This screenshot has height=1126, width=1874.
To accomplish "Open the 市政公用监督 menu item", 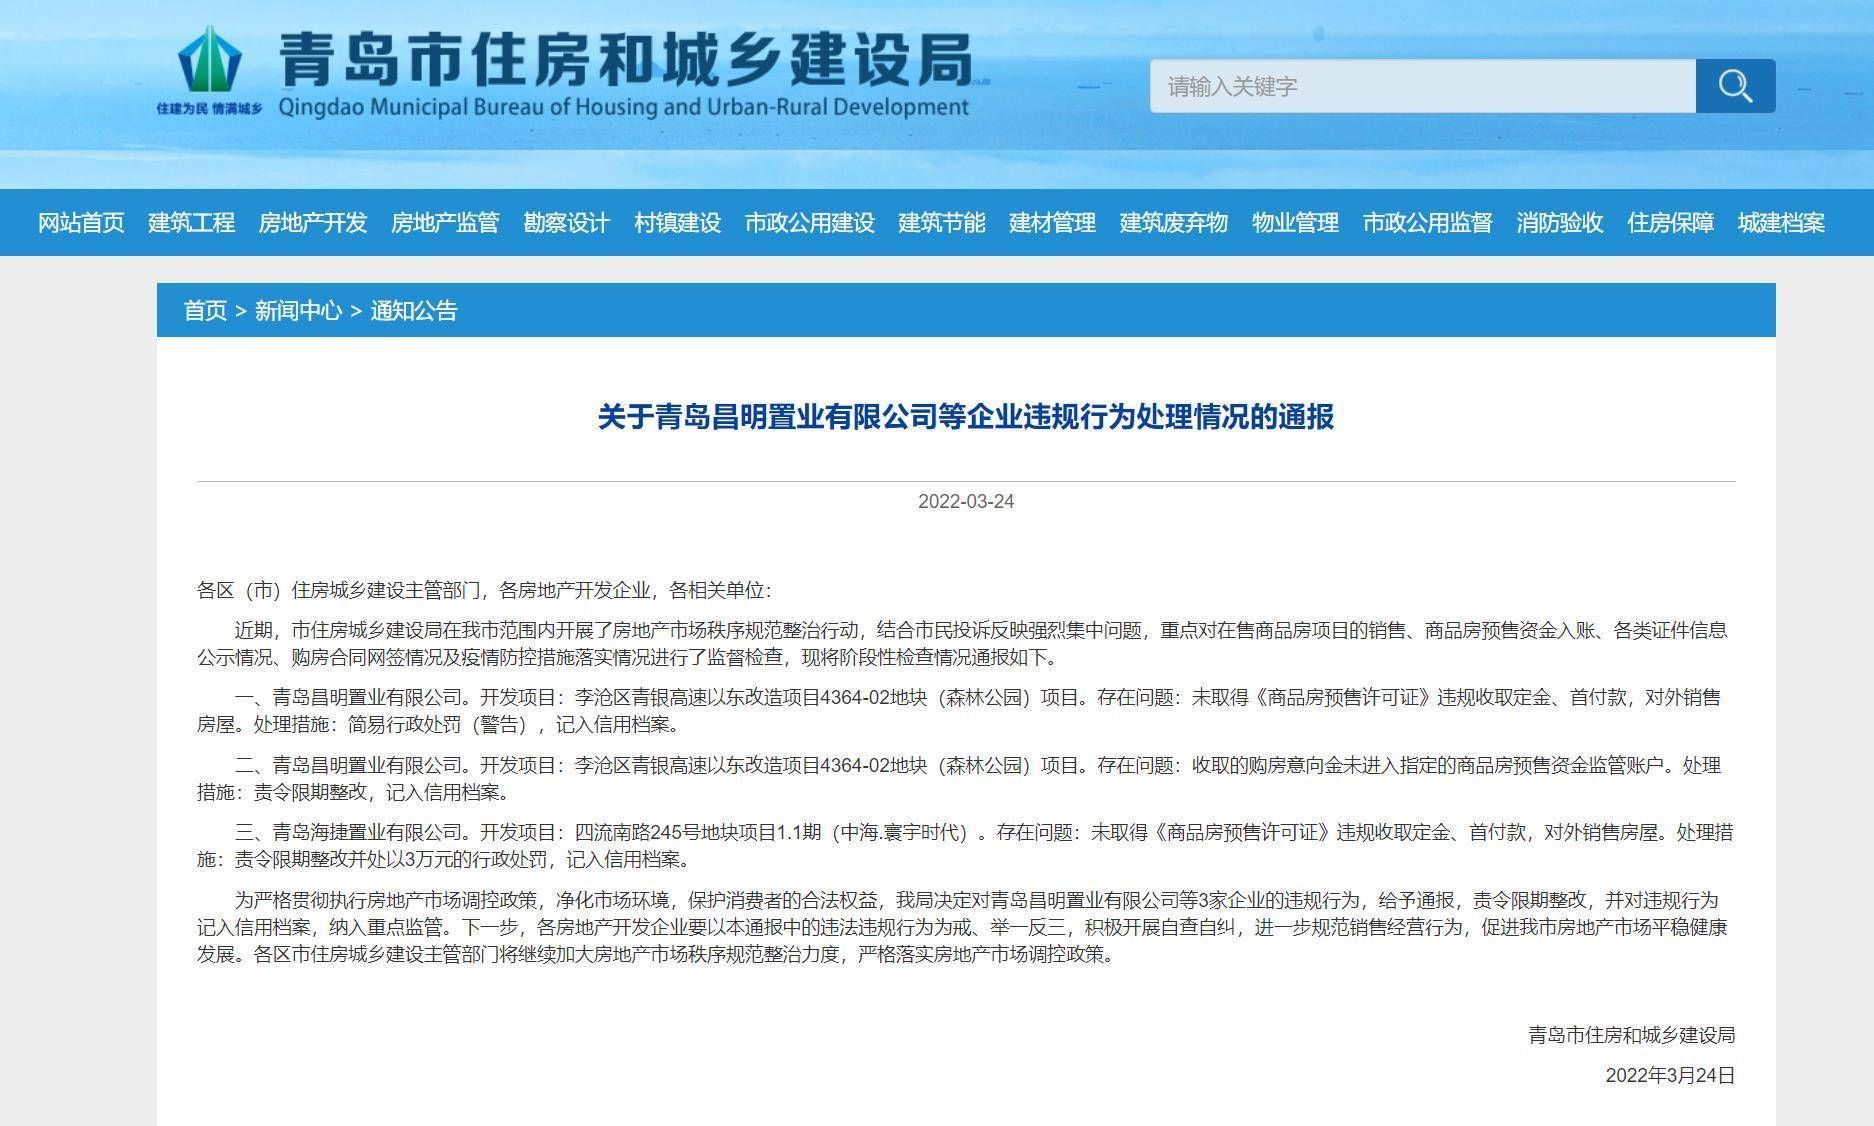I will [1427, 223].
